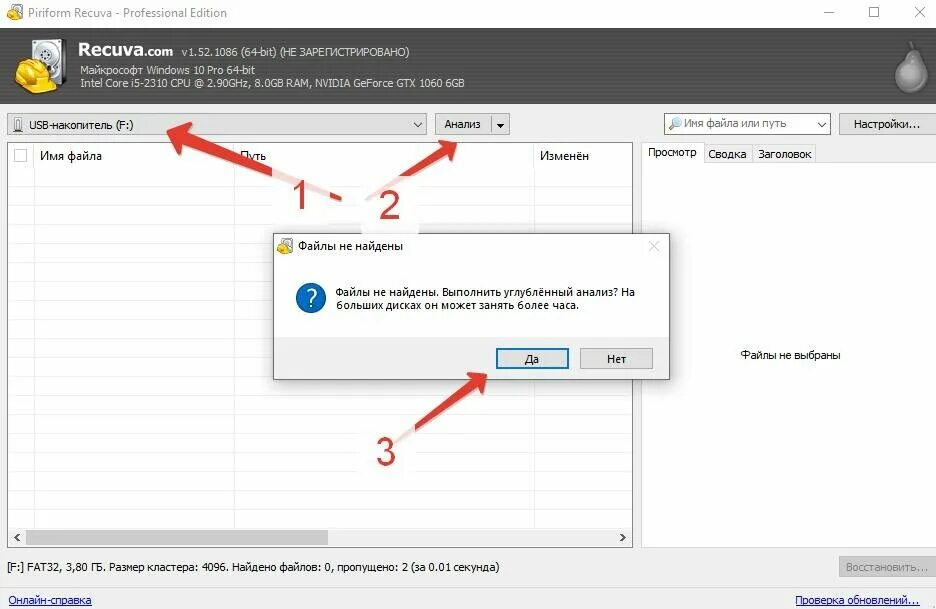
Task: Click the Путь column header
Action: coord(384,156)
